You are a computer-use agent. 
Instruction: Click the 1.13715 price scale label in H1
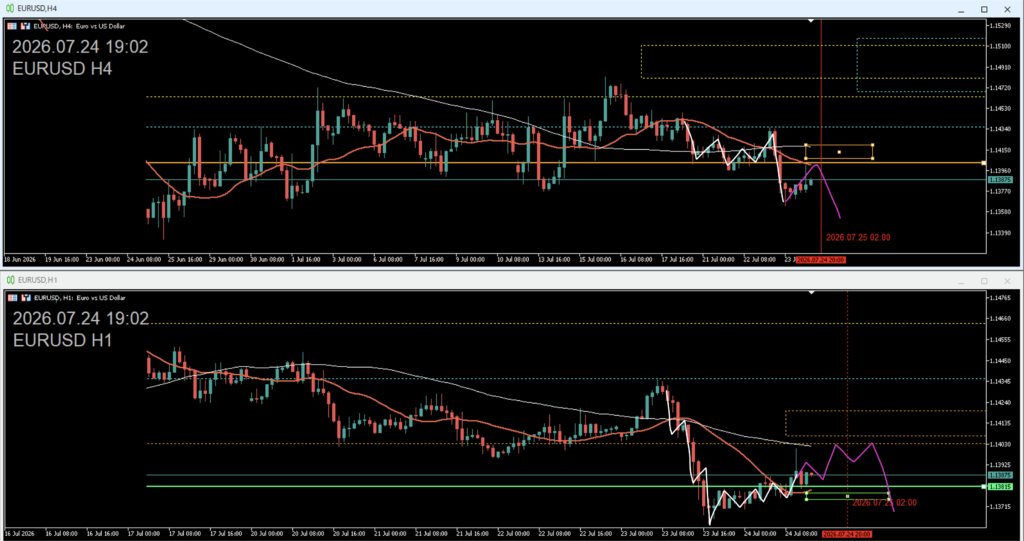coord(1000,506)
